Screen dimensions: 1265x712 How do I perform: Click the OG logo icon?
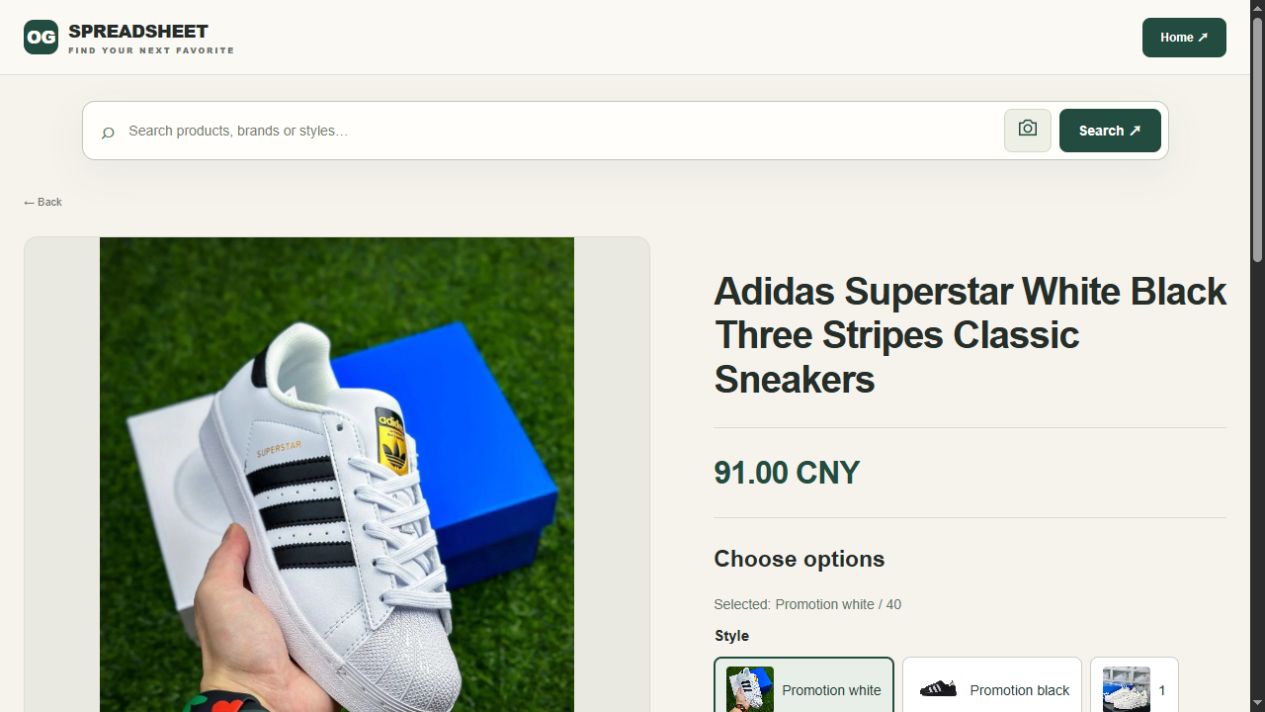(41, 37)
